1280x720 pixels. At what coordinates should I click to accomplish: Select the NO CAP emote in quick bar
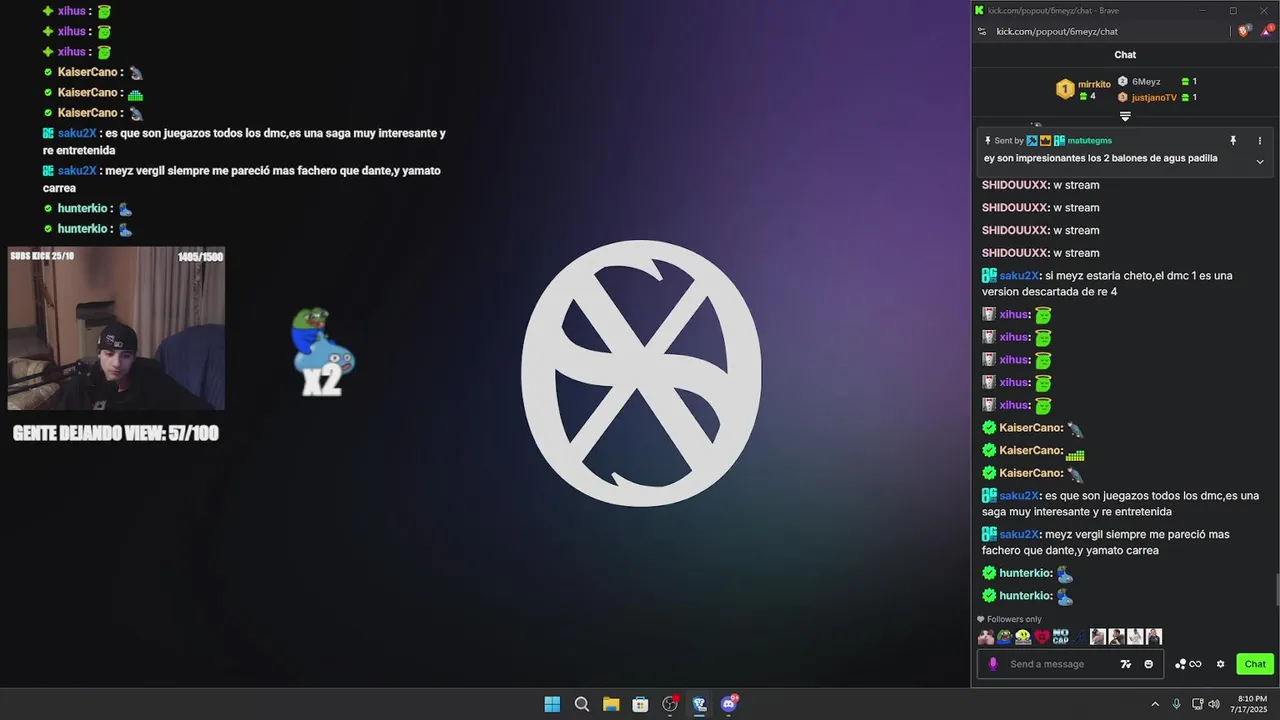coord(1061,637)
